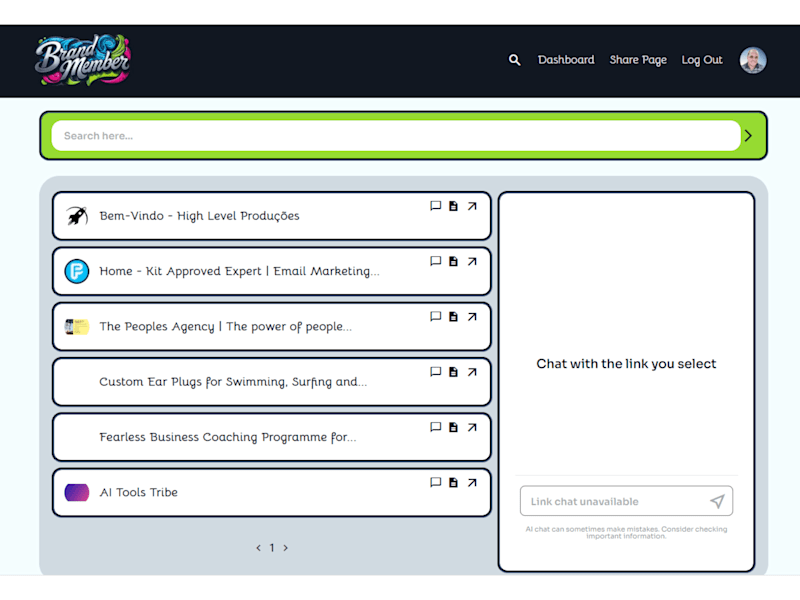The image size is (800, 600).
Task: Click 'Chat with the link you select' text
Action: pos(626,364)
